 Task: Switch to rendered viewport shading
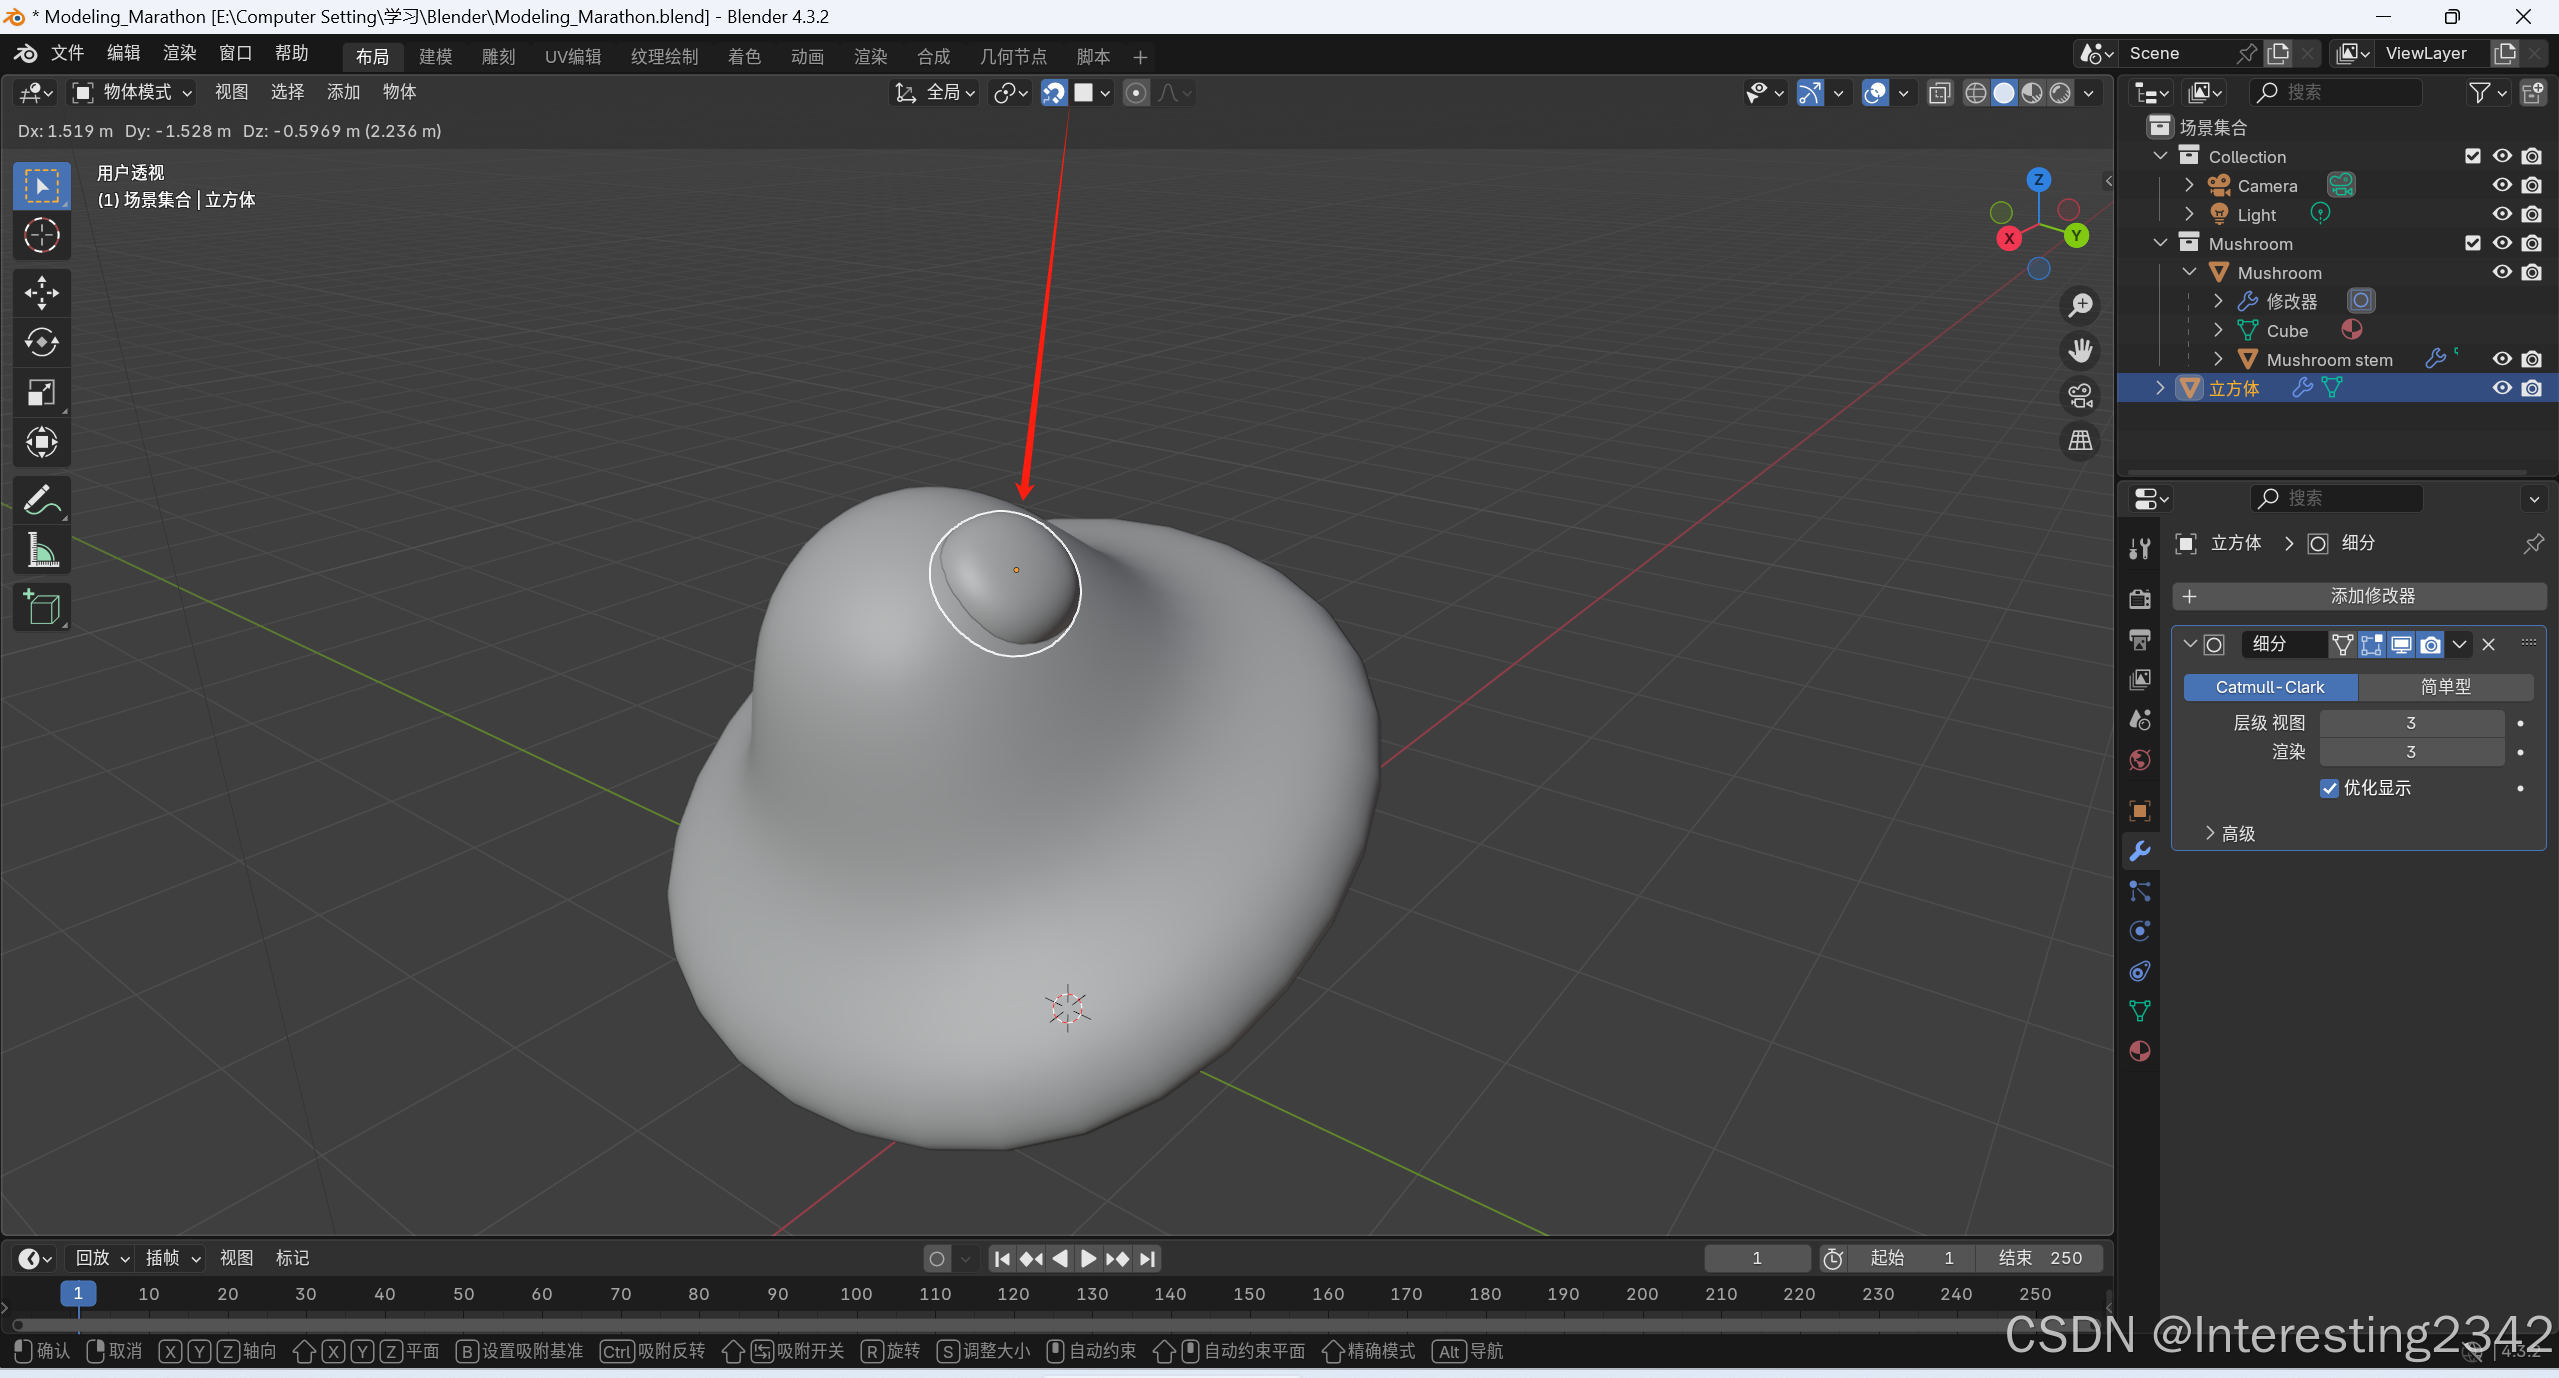coord(2060,93)
